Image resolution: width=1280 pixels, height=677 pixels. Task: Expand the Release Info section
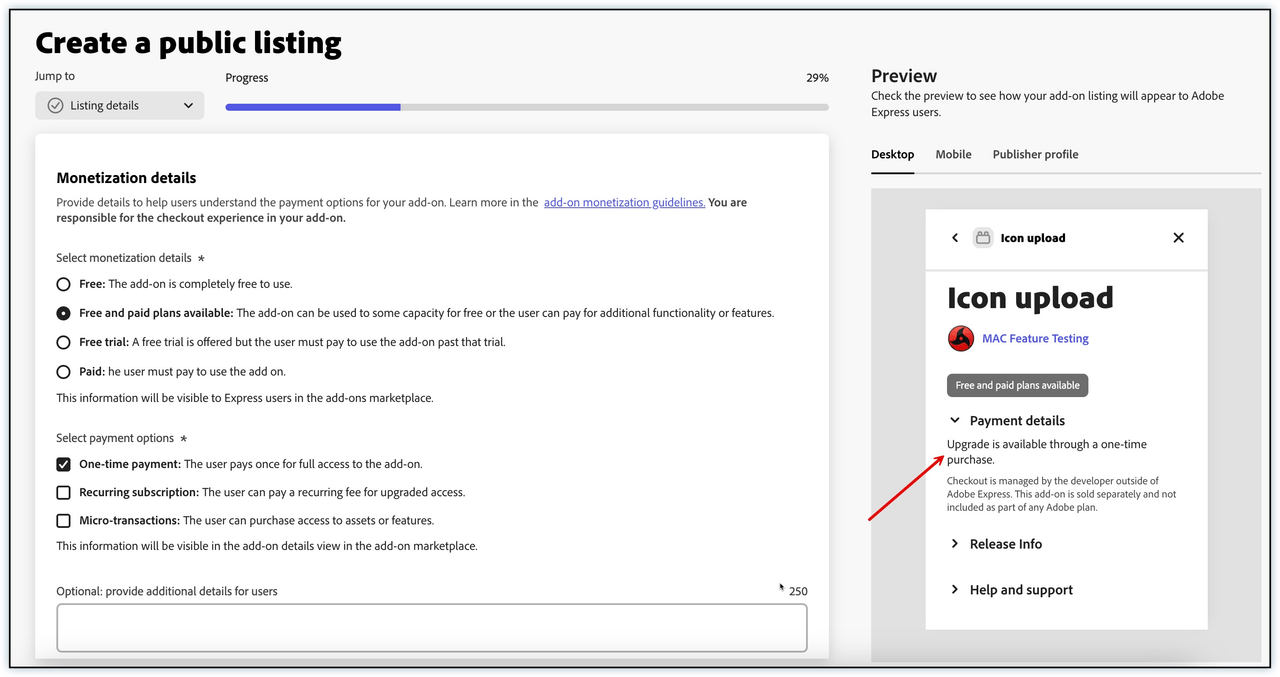click(x=955, y=544)
